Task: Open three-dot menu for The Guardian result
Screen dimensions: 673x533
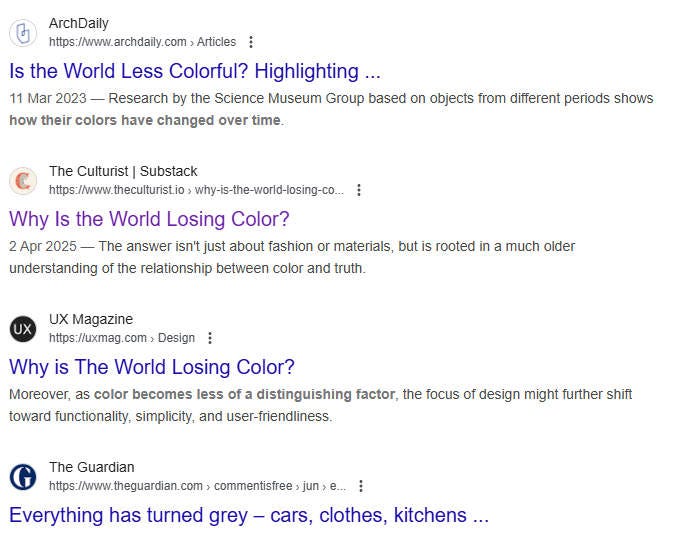Action: [361, 486]
